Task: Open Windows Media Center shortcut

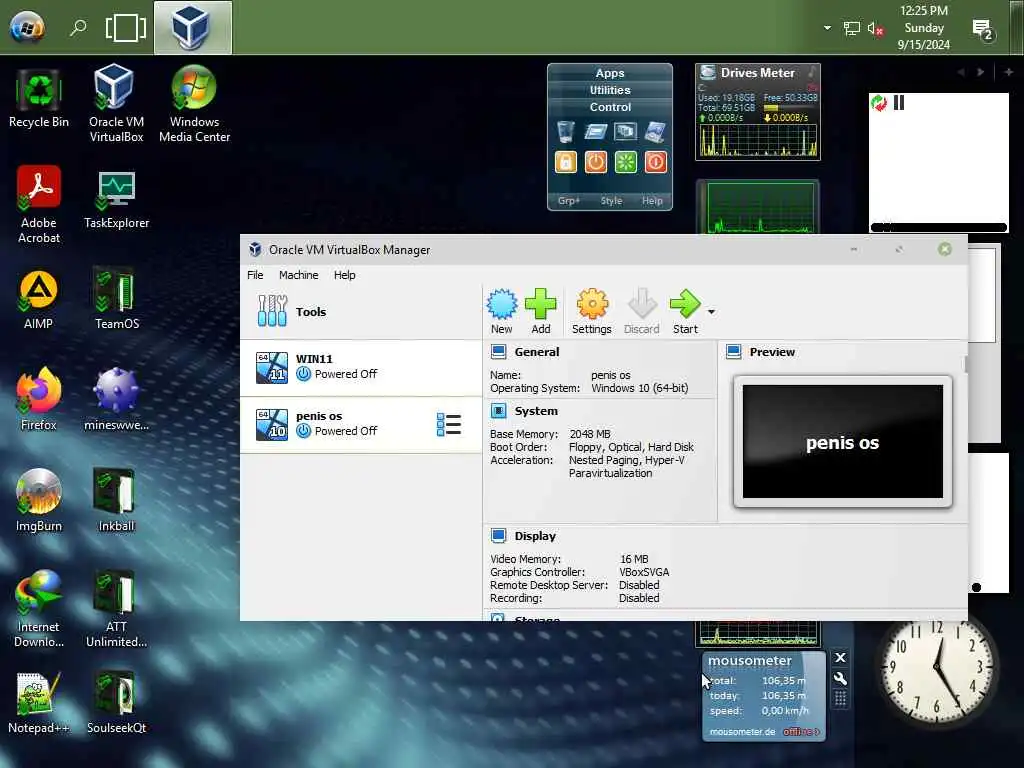Action: [x=194, y=103]
